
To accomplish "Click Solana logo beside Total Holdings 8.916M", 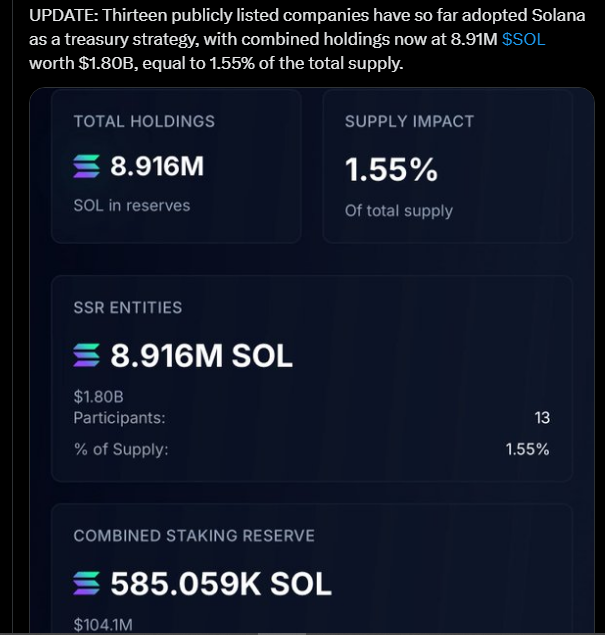I will [x=87, y=166].
